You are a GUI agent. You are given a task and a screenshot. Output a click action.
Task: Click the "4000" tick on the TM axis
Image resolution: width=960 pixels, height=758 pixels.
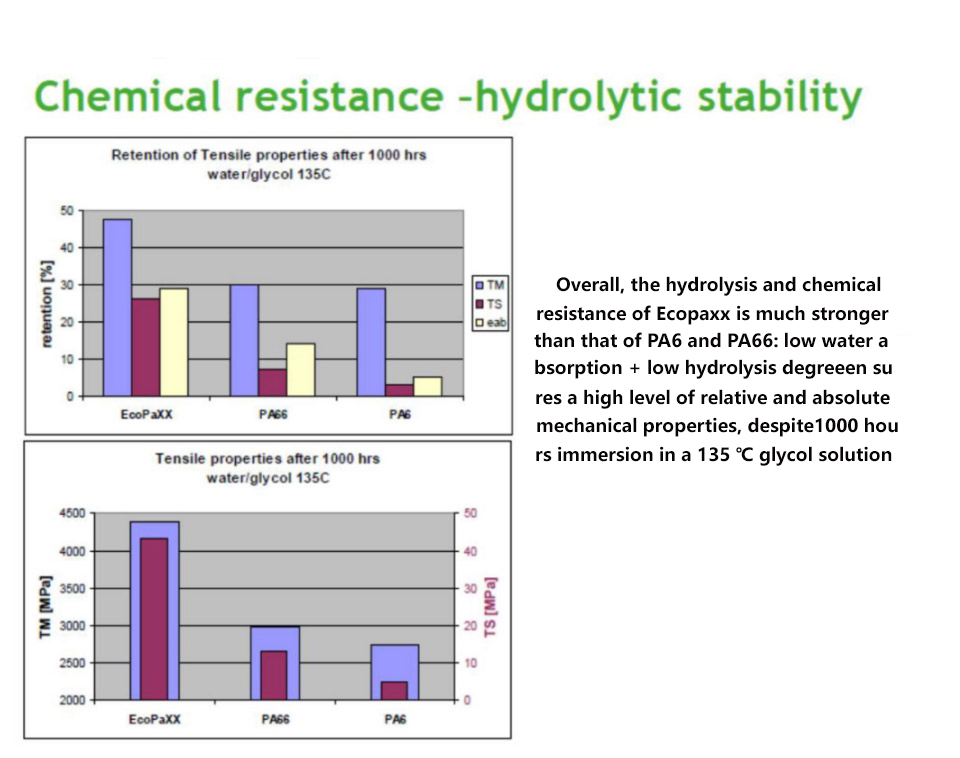click(72, 552)
